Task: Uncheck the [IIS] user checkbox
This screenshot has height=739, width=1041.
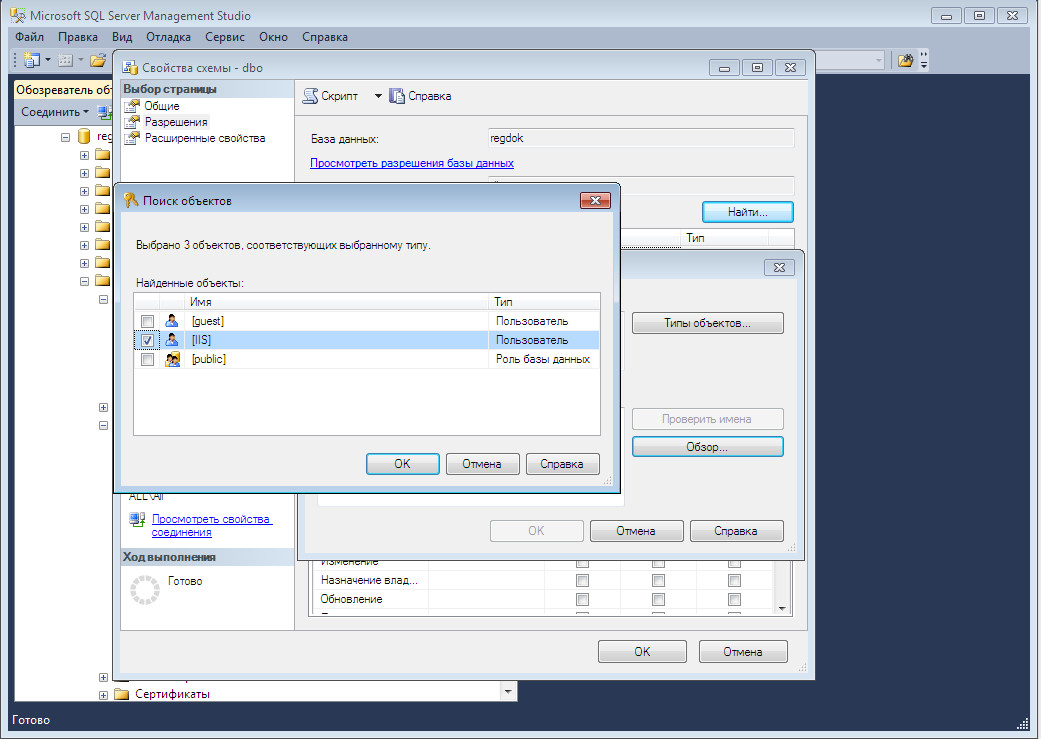Action: tap(147, 341)
